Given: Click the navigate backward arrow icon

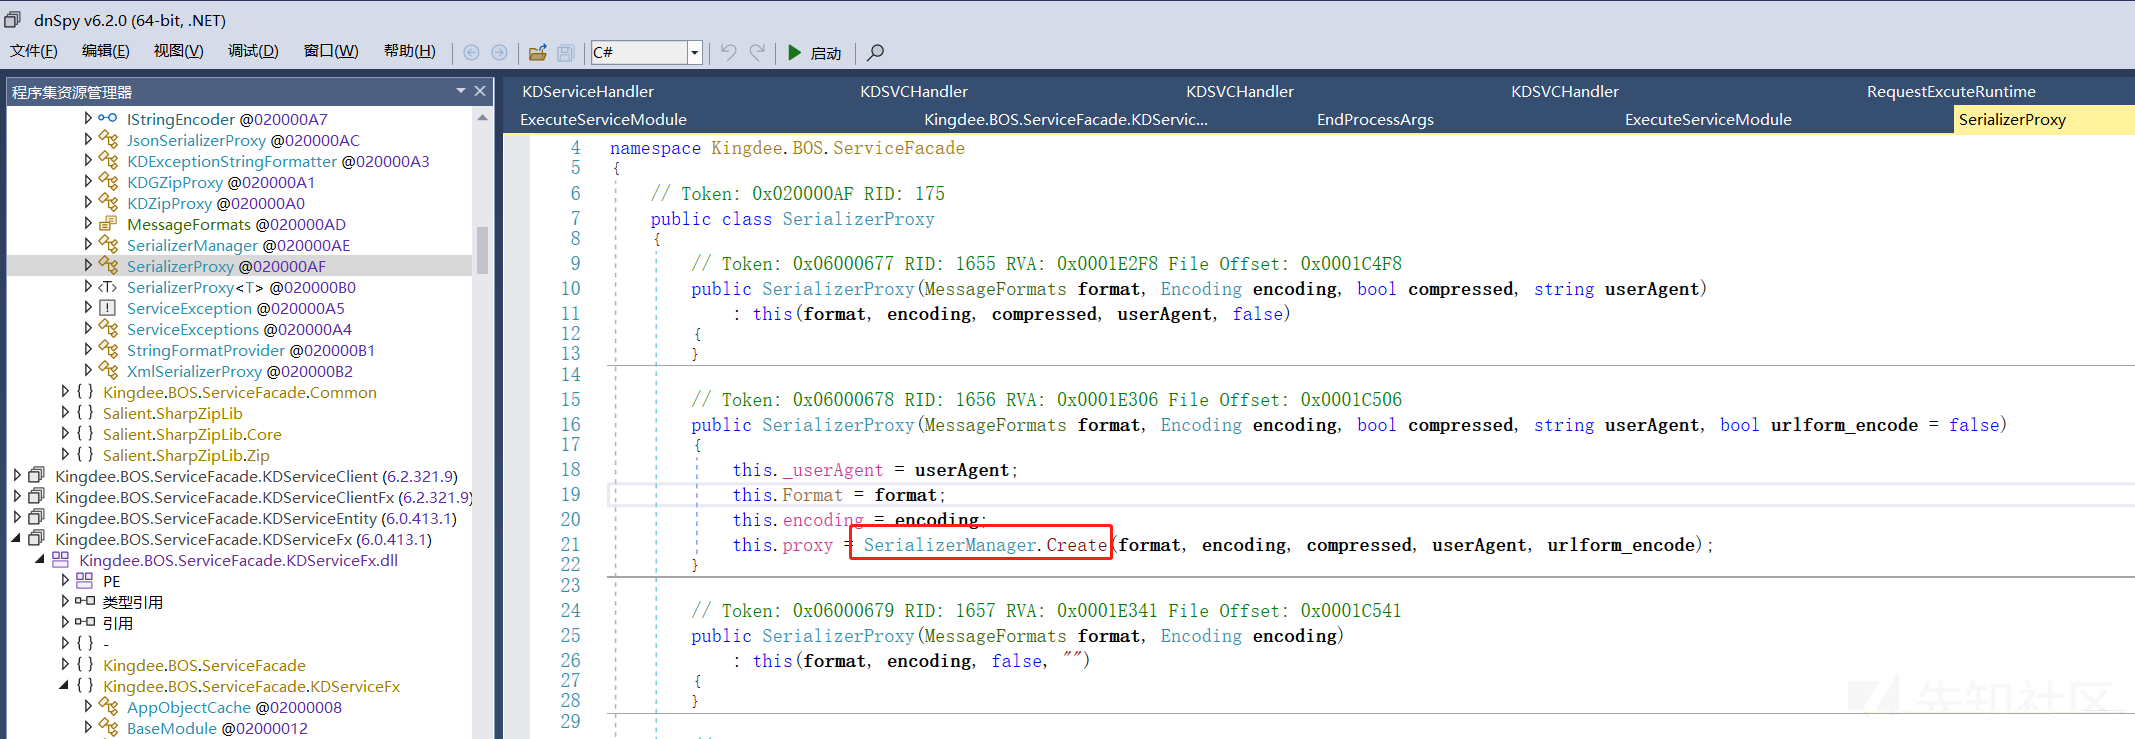Looking at the screenshot, I should click(471, 52).
